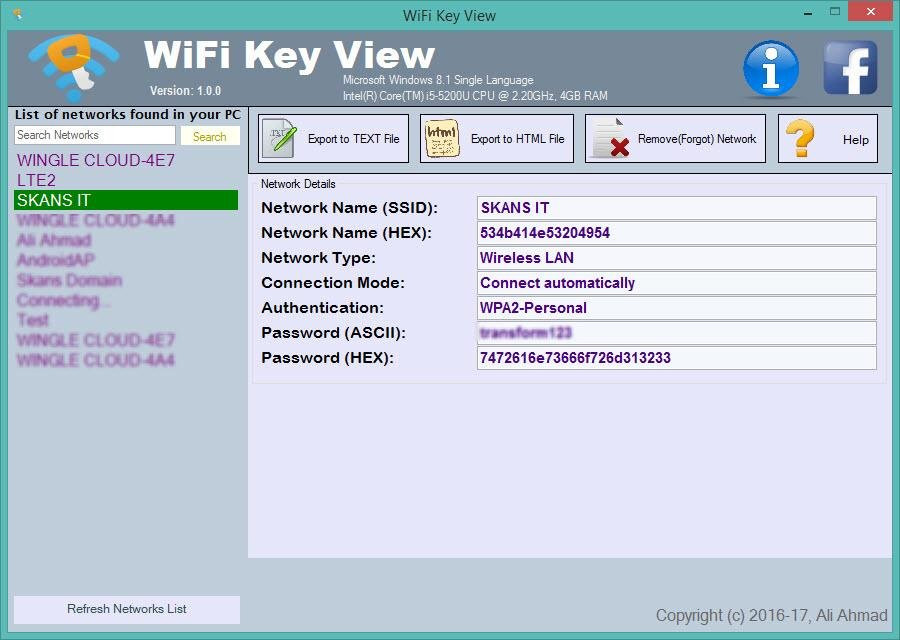Select SKANS IT highlighted network

126,200
